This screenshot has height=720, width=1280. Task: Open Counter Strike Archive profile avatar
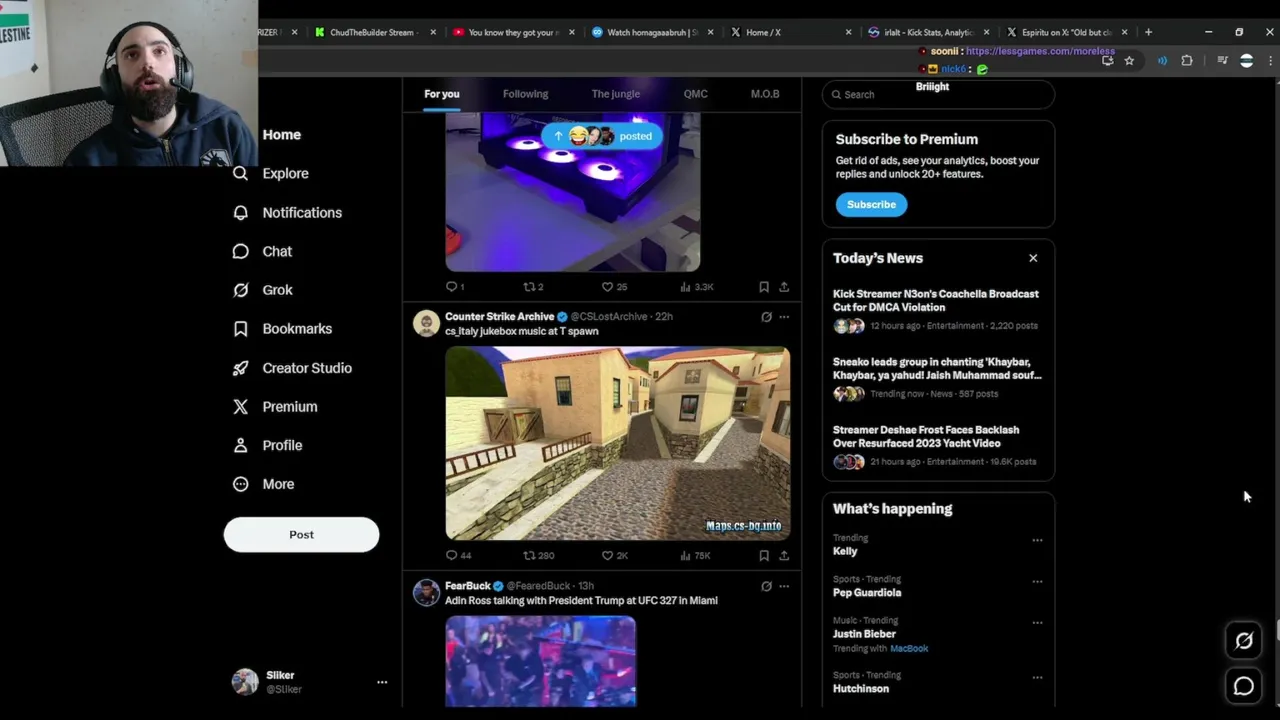pos(426,323)
